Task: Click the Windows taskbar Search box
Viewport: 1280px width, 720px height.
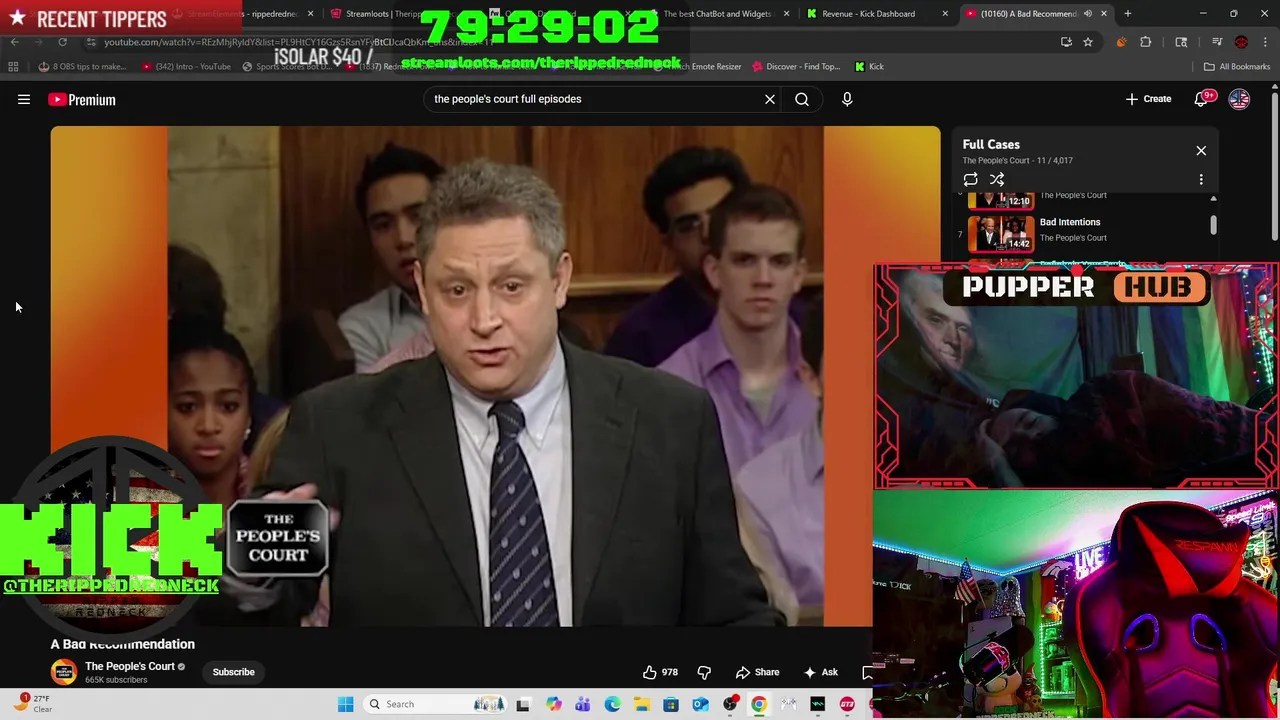Action: click(x=437, y=704)
